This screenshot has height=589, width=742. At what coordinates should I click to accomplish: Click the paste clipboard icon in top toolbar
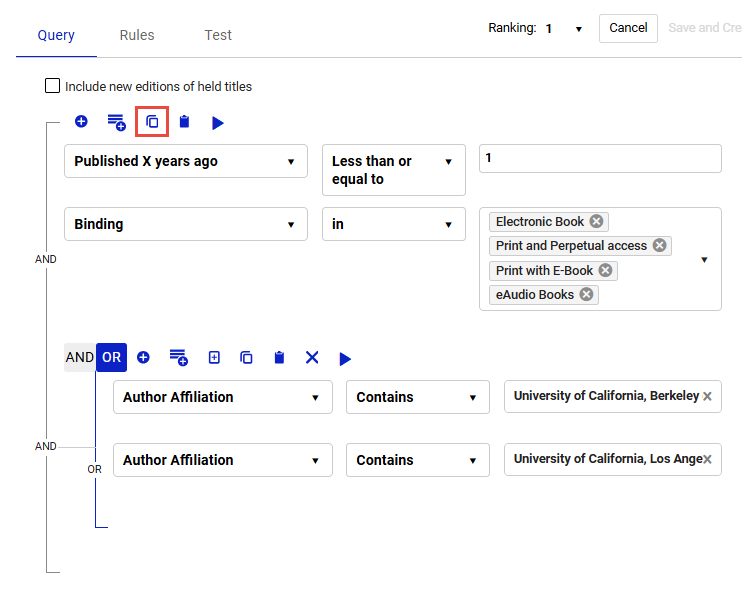click(184, 122)
